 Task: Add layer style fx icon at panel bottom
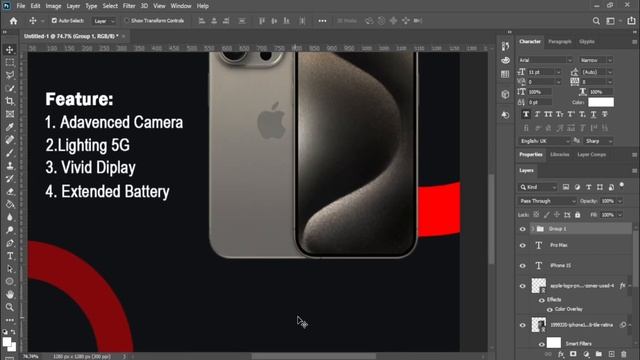tap(561, 354)
